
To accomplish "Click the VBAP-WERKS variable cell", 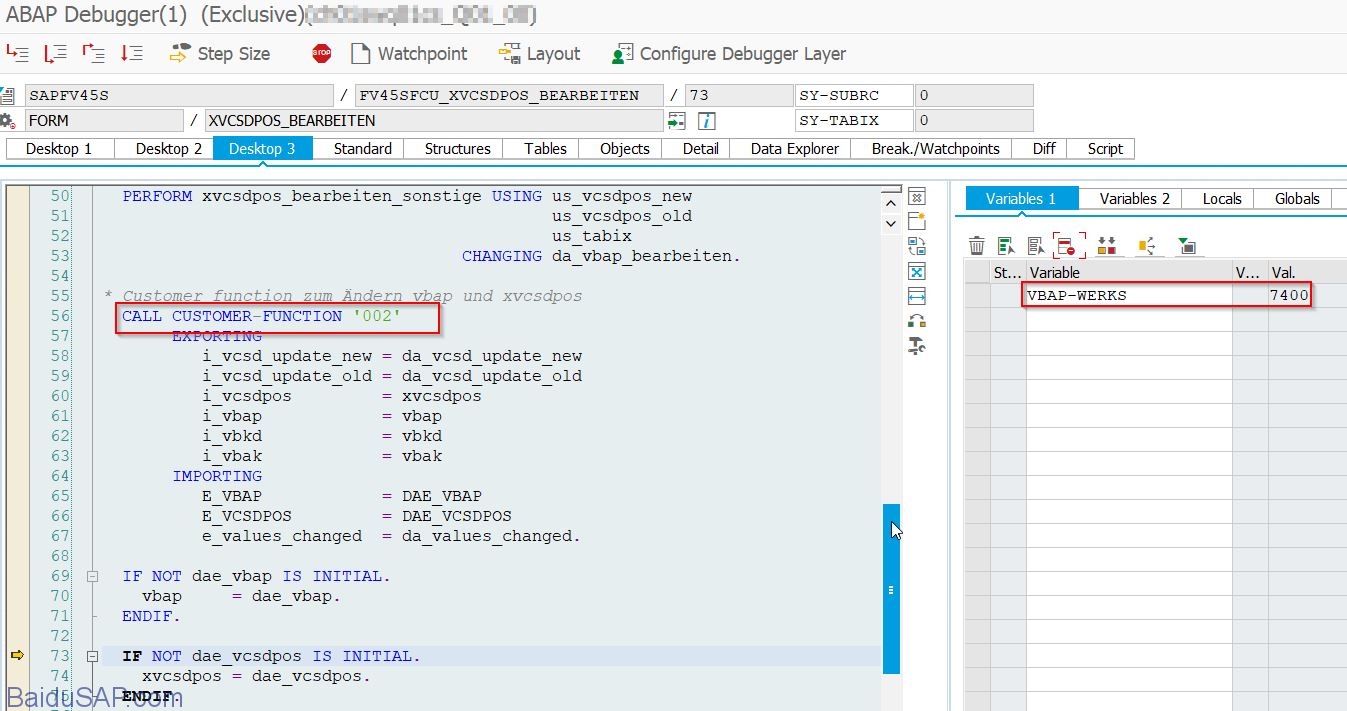I will 1129,296.
